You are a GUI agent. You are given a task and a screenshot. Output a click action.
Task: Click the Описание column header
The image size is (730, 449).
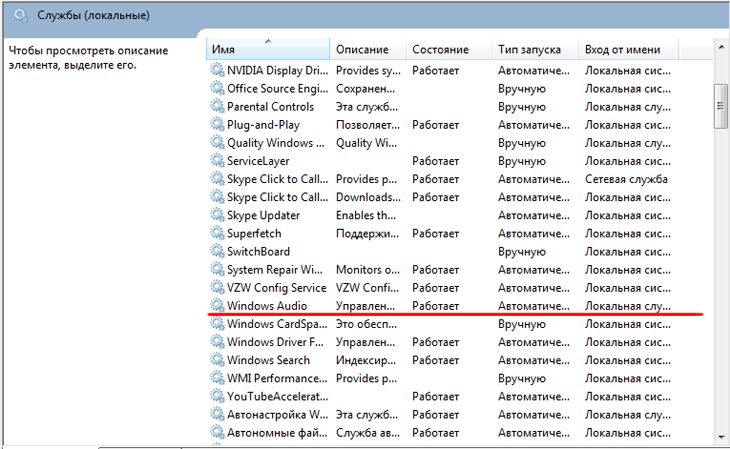click(x=368, y=49)
